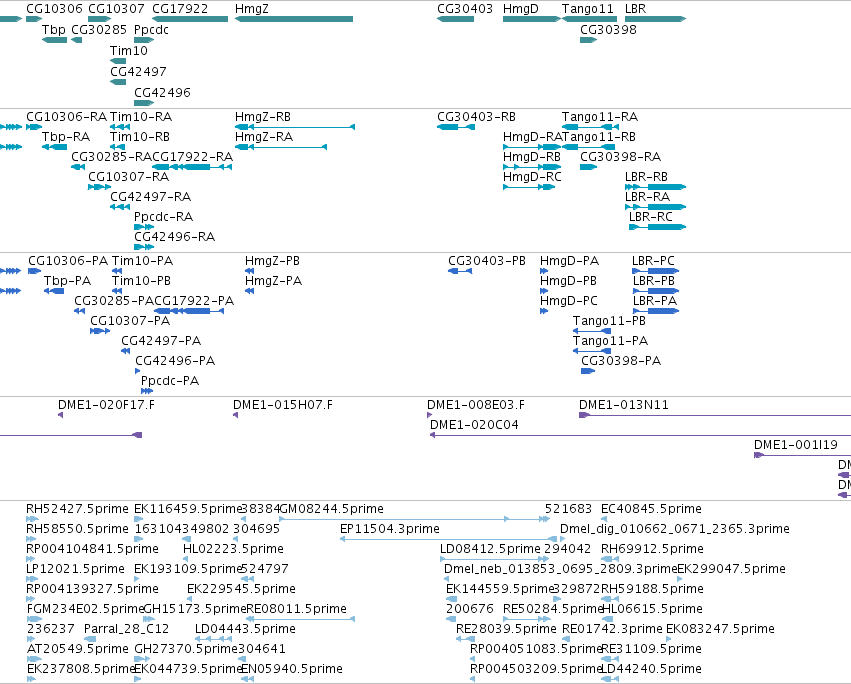851x684 pixels.
Task: Open the RH69912.5prime EST feature
Action: click(609, 559)
